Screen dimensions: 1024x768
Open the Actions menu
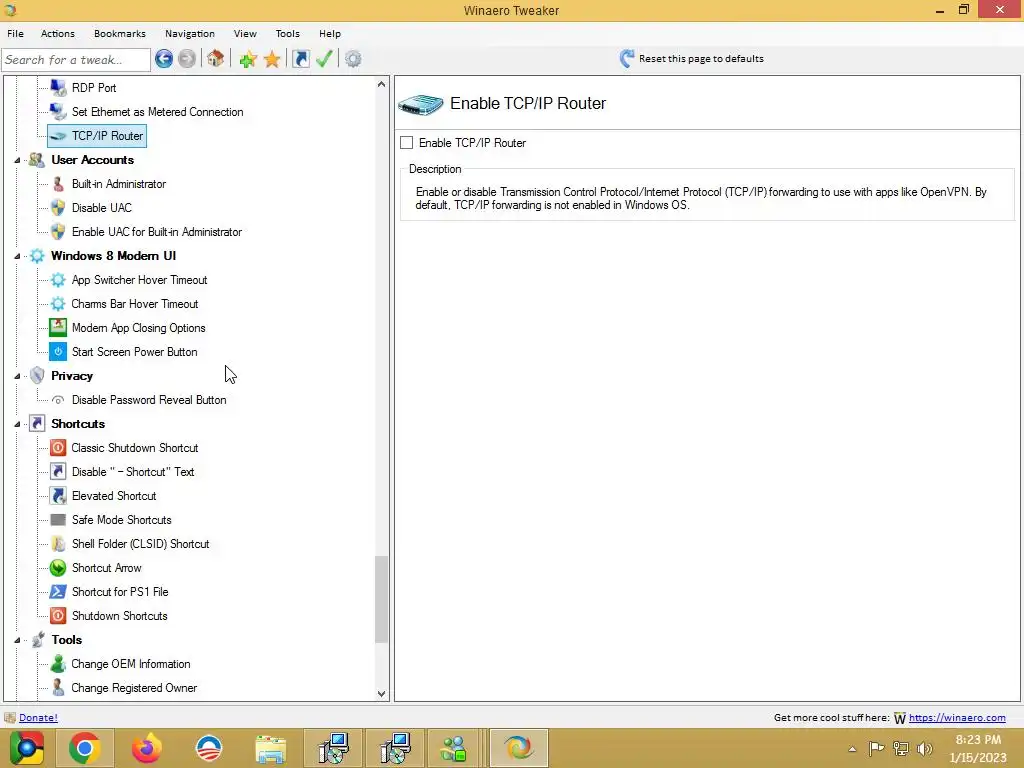57,33
